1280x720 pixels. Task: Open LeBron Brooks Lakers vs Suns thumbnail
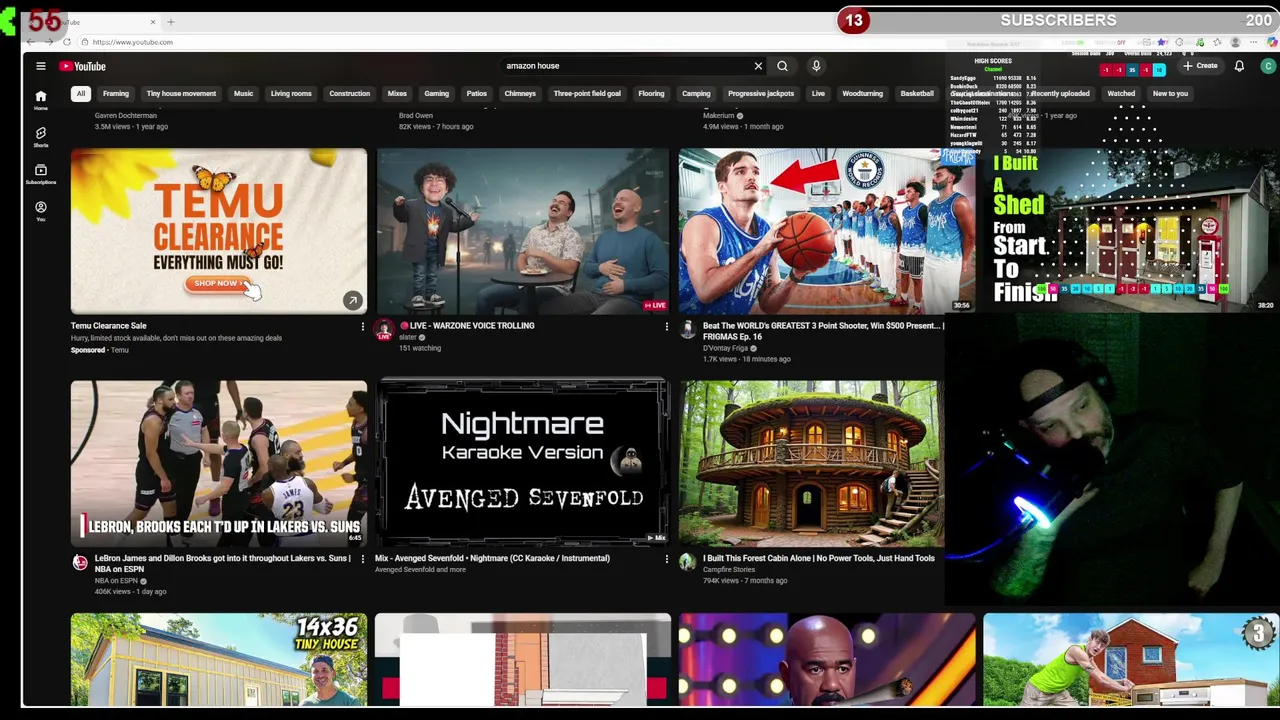(x=219, y=463)
